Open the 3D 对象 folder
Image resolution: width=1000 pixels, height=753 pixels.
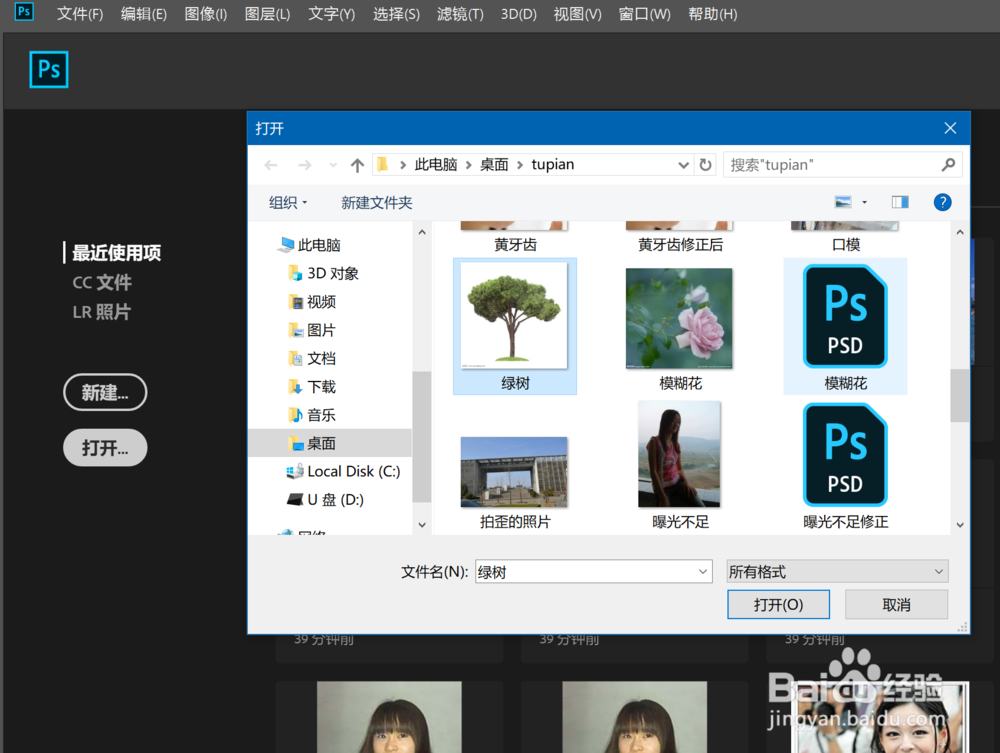323,274
